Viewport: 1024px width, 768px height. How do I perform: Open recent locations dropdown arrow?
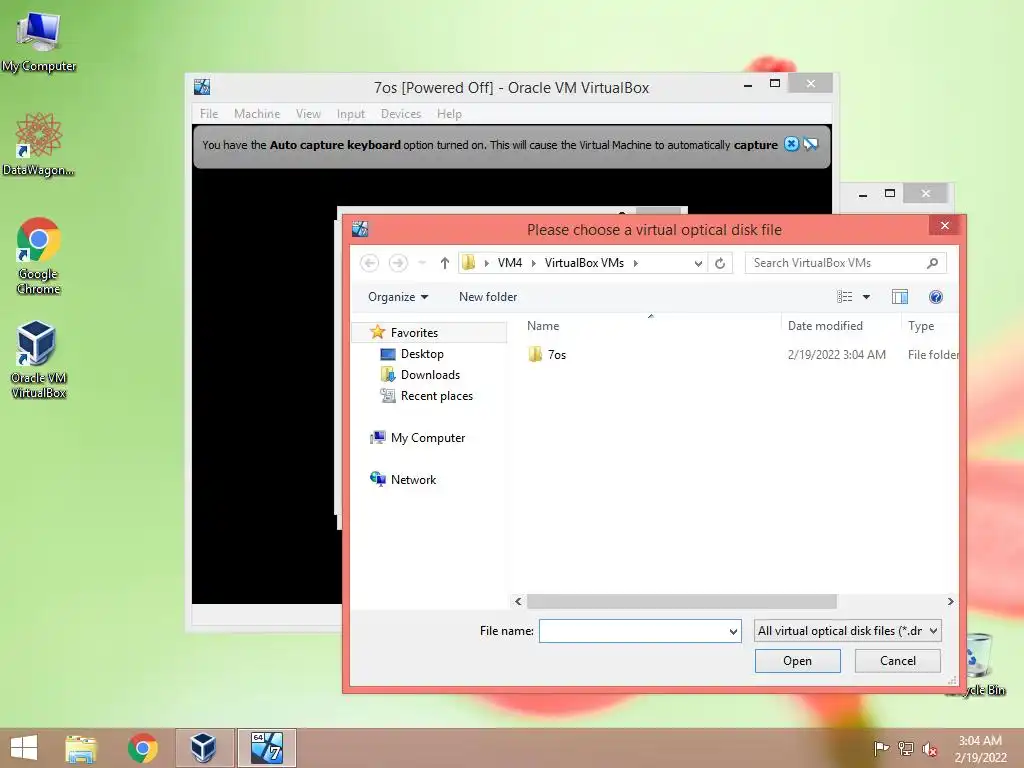422,263
